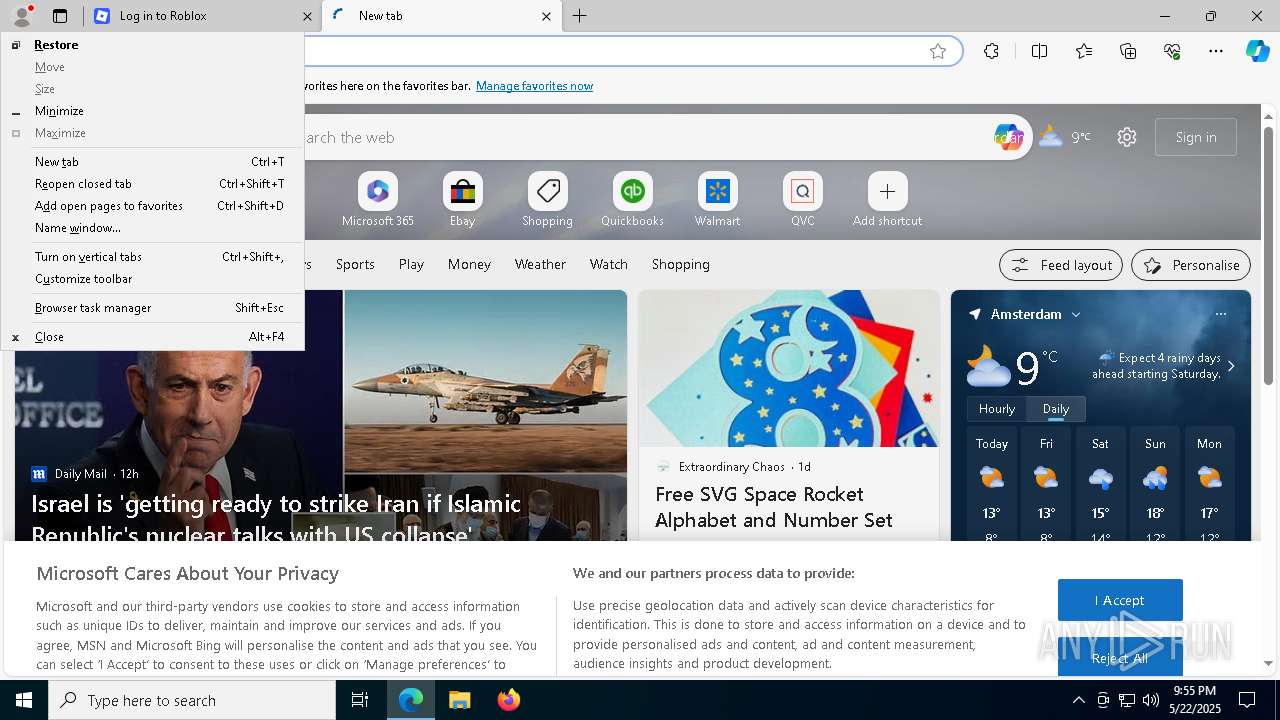The width and height of the screenshot is (1280, 720).
Task: Choose Minimize from the window menu
Action: click(153, 111)
